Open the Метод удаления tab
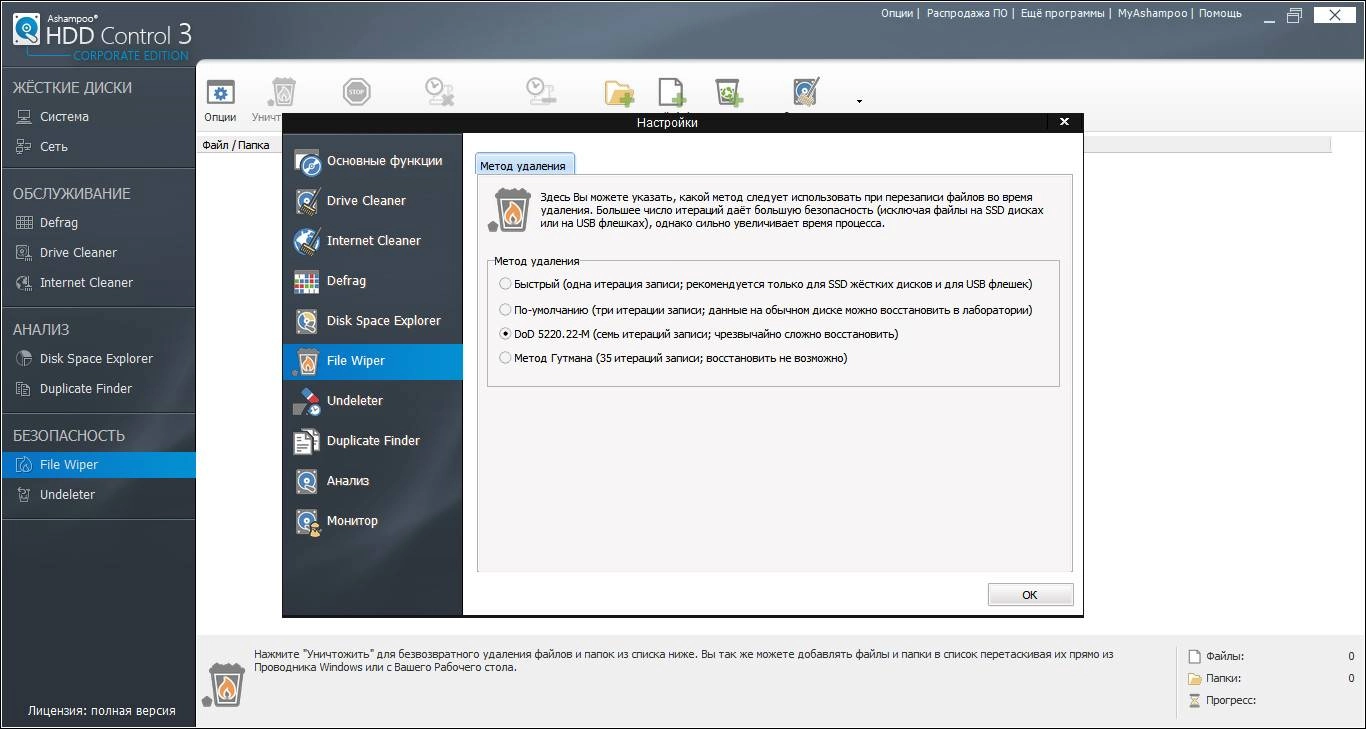Screen dimensions: 1366x729 point(523,165)
